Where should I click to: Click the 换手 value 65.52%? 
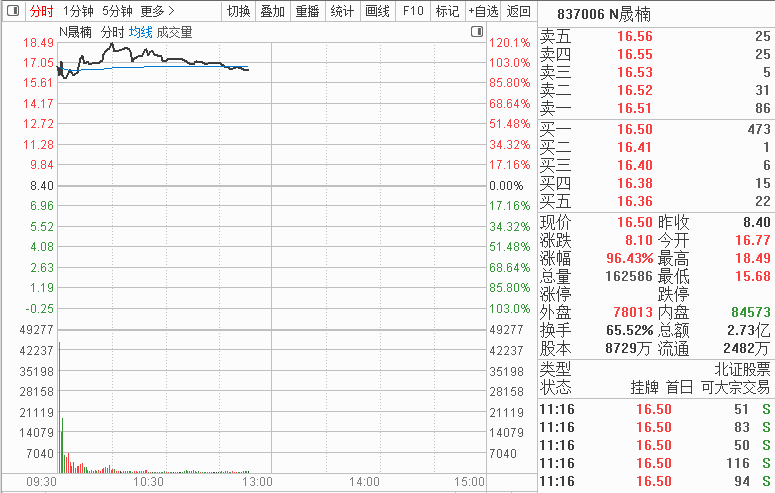tap(630, 330)
